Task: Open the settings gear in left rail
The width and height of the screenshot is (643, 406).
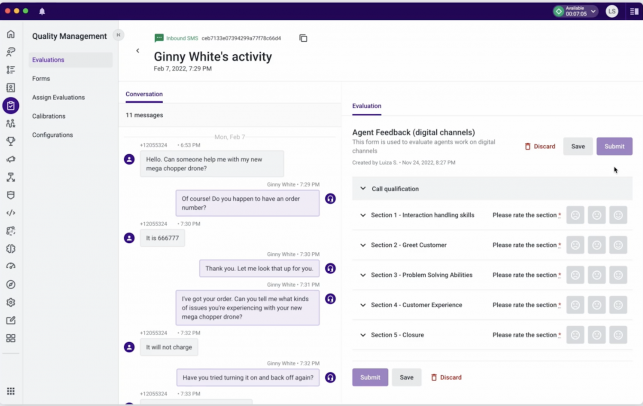Action: tap(11, 302)
